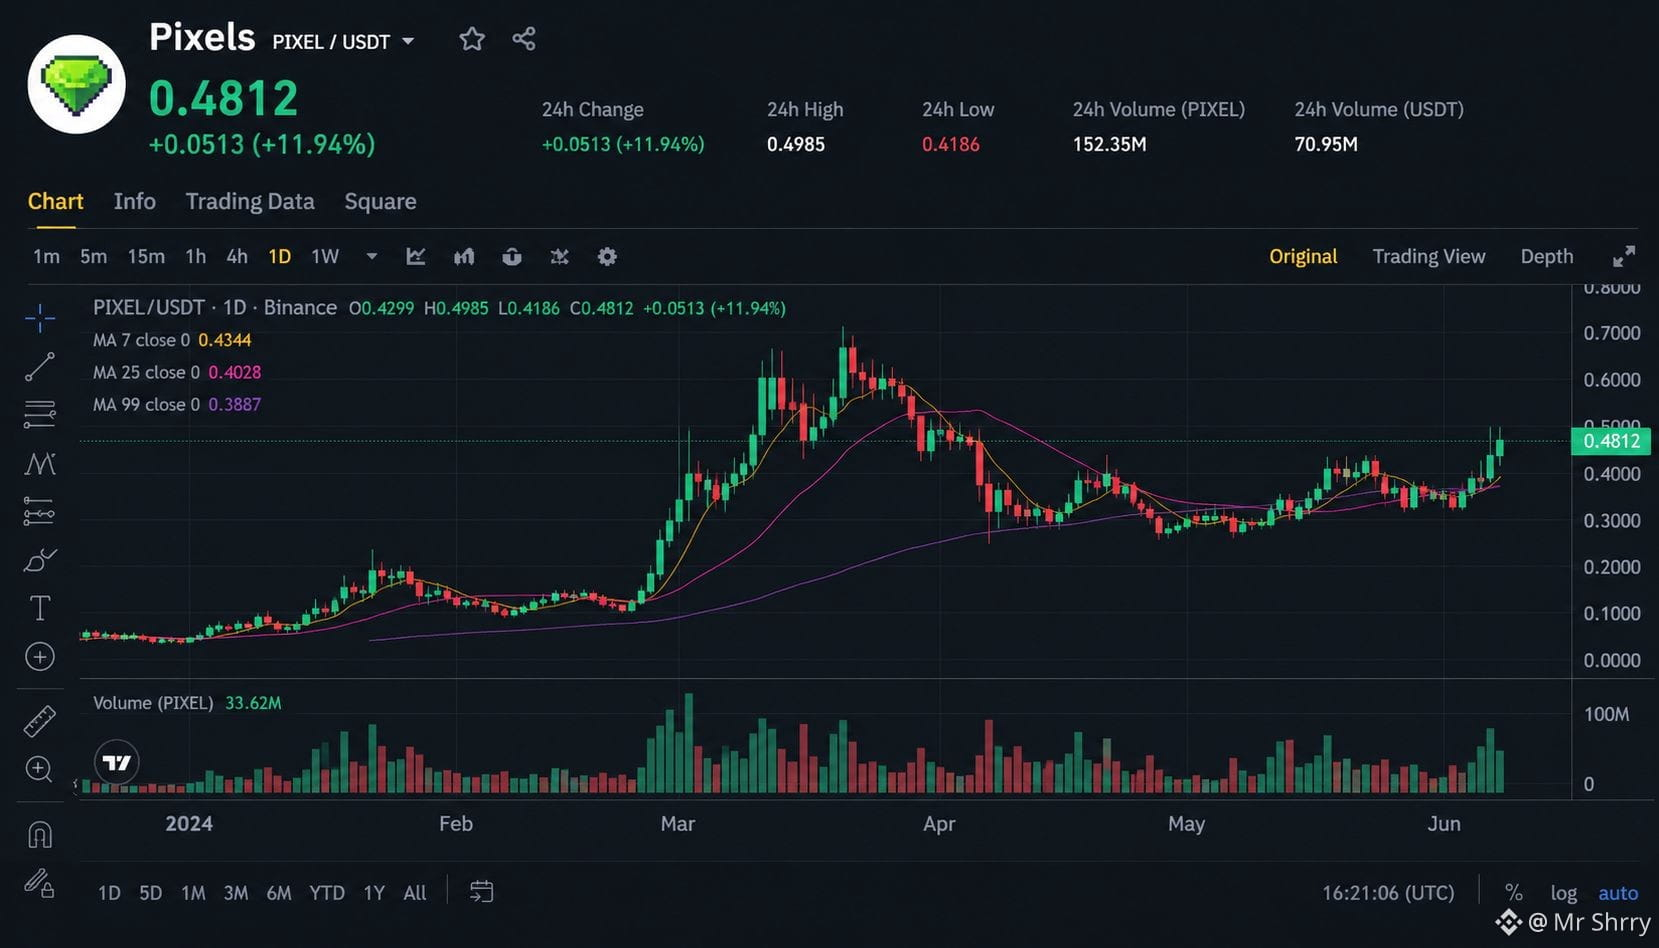This screenshot has height=948, width=1659.
Task: Select the brush drawing tool
Action: [40, 560]
